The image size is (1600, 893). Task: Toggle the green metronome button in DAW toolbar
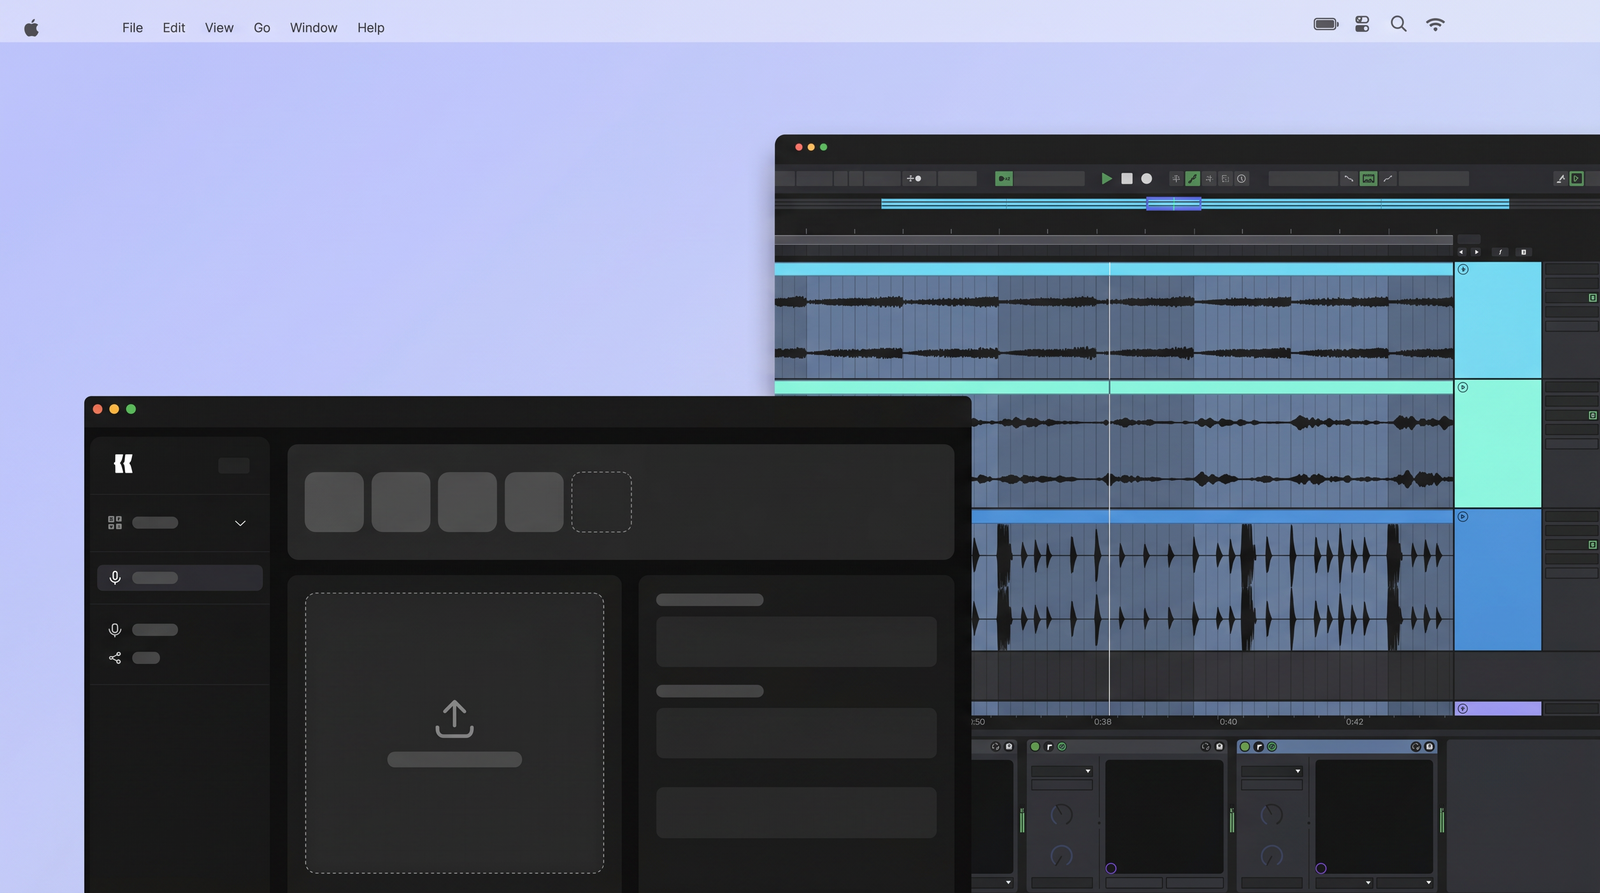pos(1004,178)
